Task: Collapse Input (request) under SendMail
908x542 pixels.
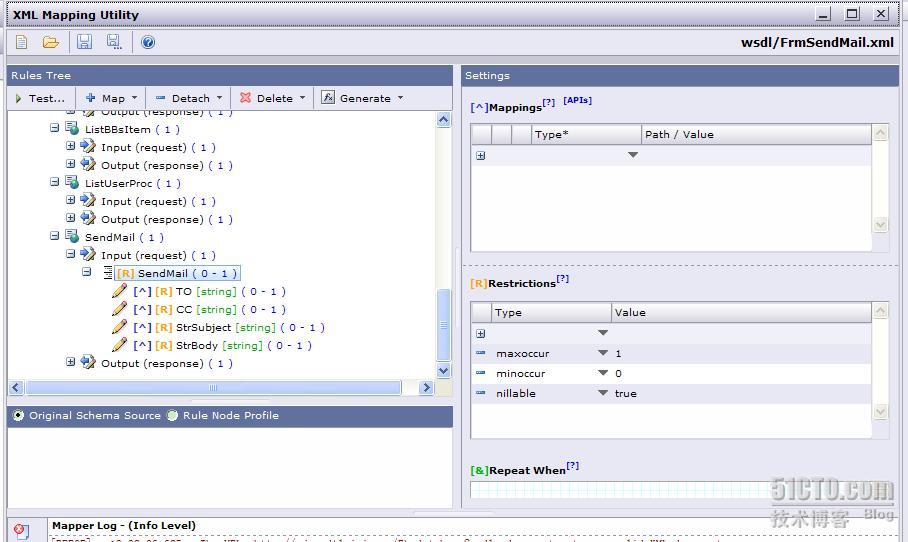Action: point(71,254)
